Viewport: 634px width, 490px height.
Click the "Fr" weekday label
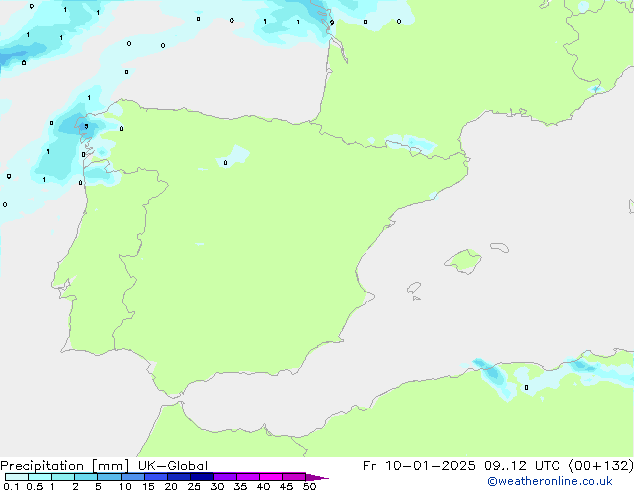[370, 466]
